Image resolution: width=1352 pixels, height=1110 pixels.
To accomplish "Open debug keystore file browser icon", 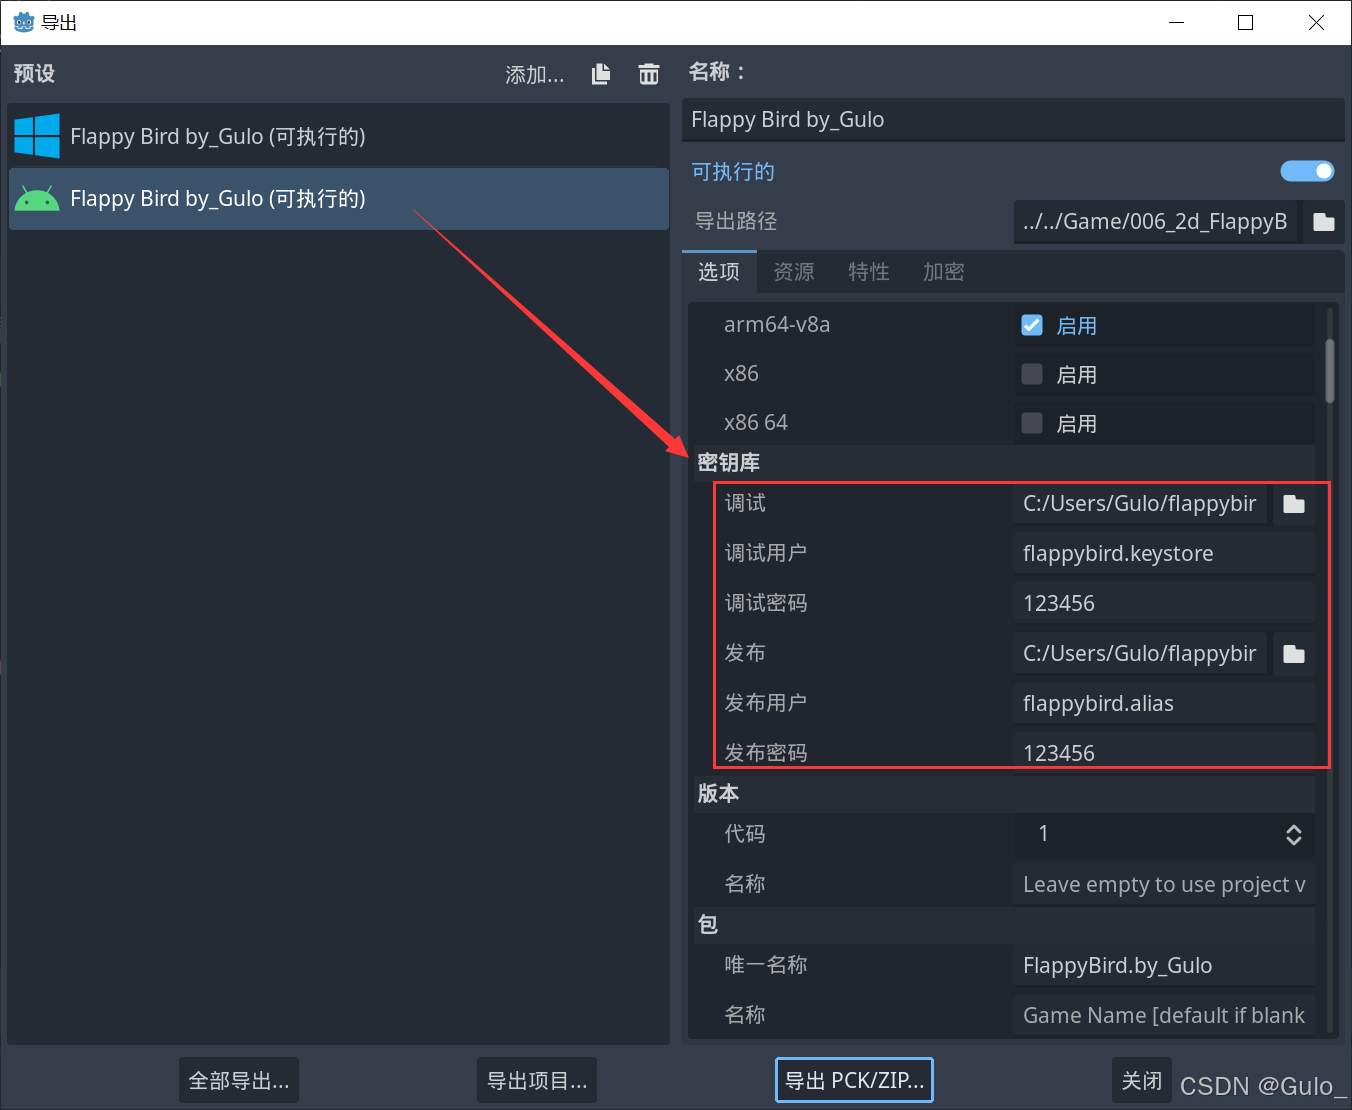I will click(x=1294, y=504).
